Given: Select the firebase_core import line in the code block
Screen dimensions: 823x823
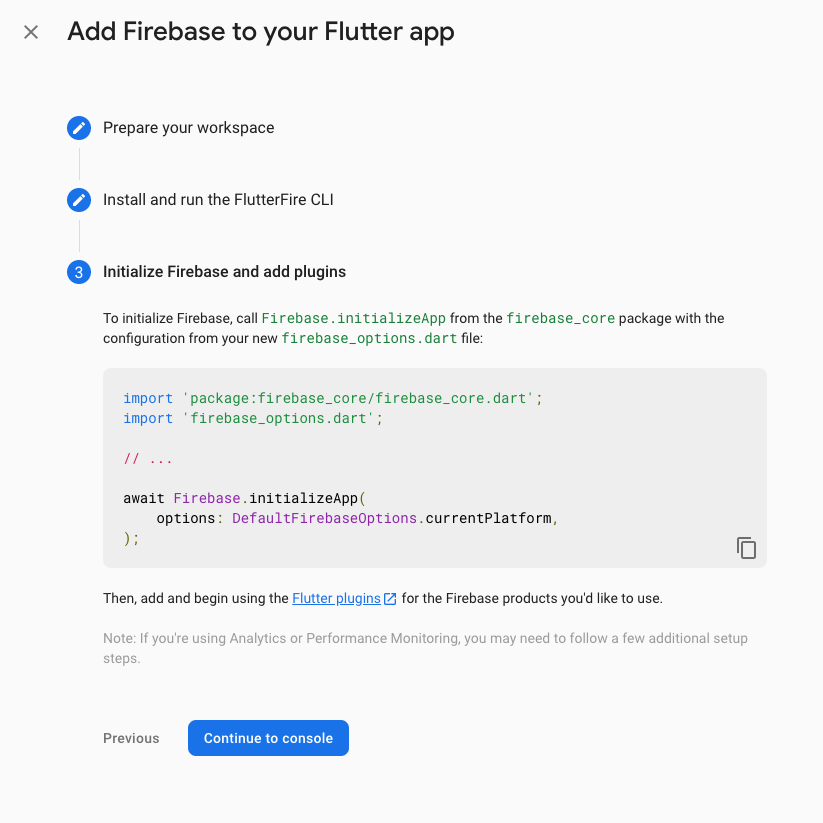Looking at the screenshot, I should click(330, 397).
